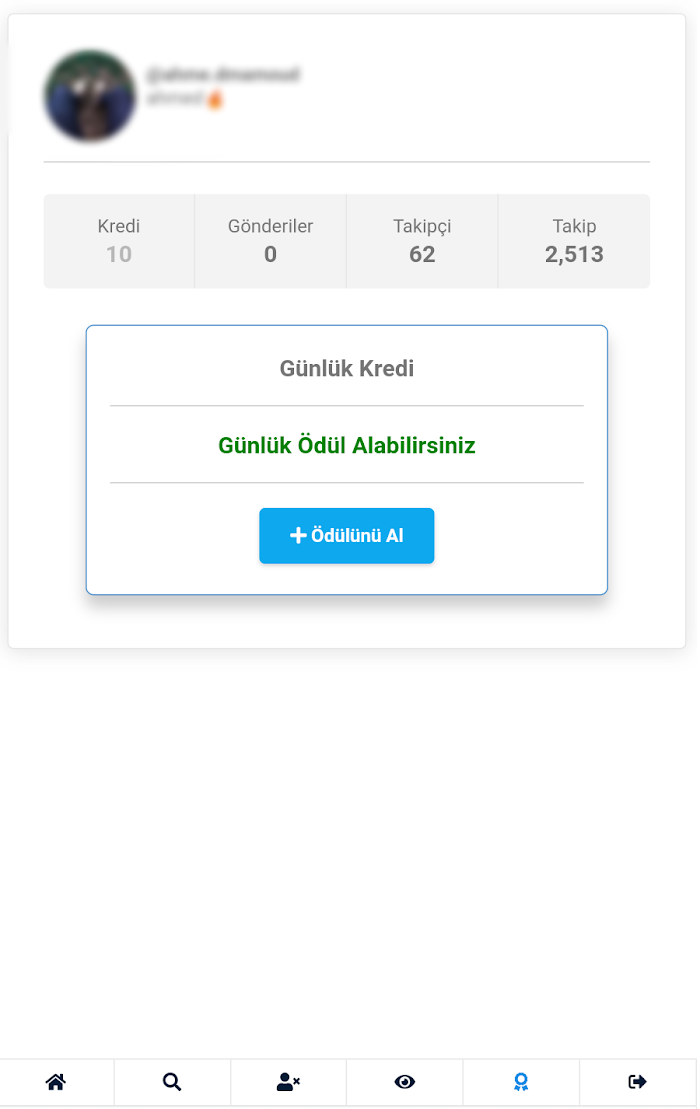Select the Kredi label

click(119, 226)
